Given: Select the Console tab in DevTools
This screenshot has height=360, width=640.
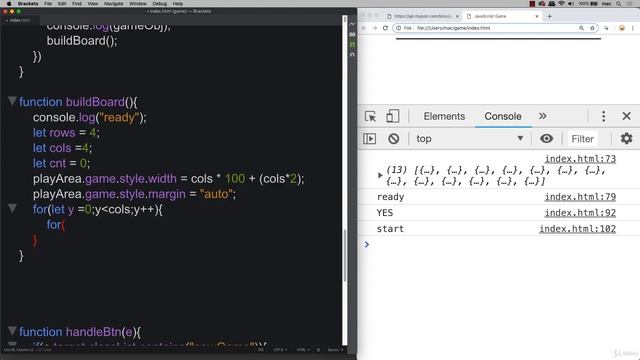Looking at the screenshot, I should pyautogui.click(x=503, y=116).
